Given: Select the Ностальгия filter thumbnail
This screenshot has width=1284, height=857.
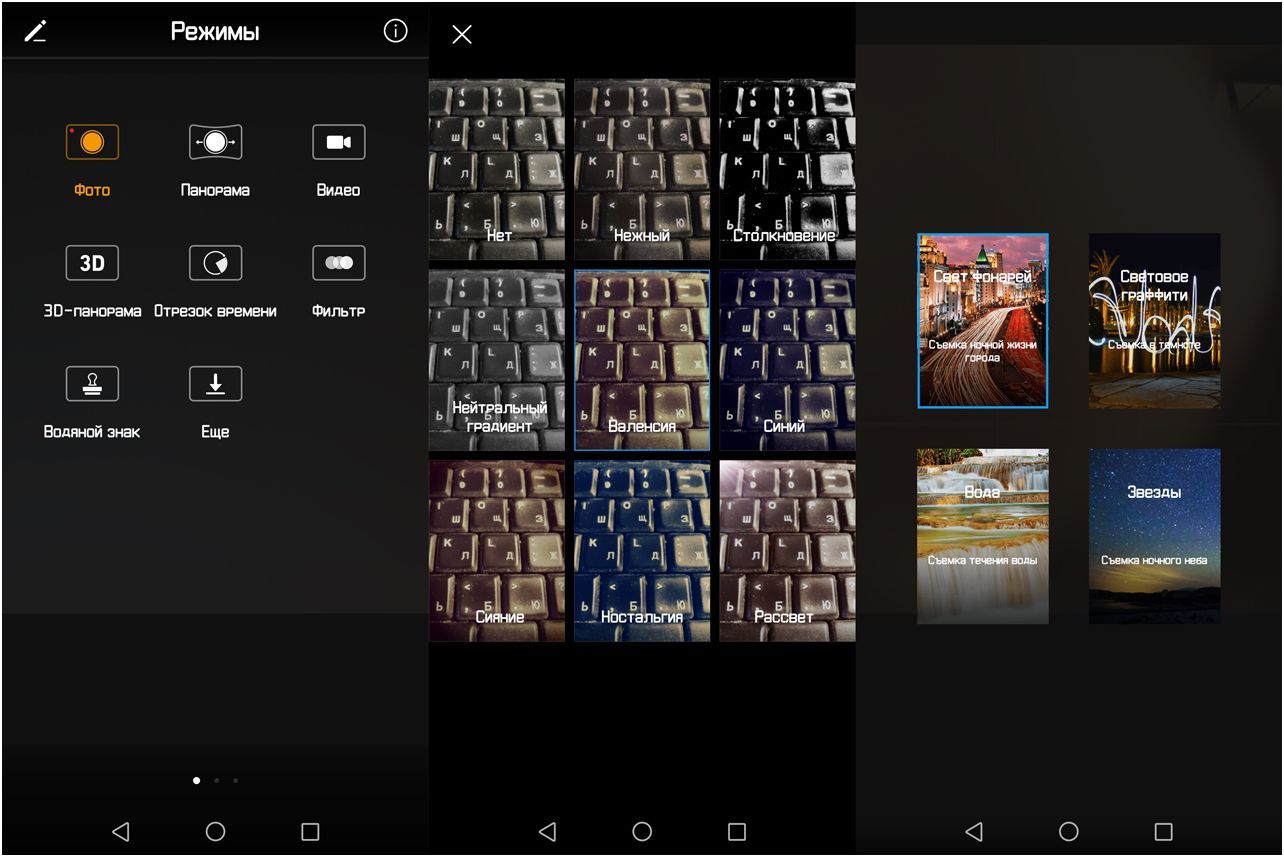Looking at the screenshot, I should pyautogui.click(x=642, y=550).
